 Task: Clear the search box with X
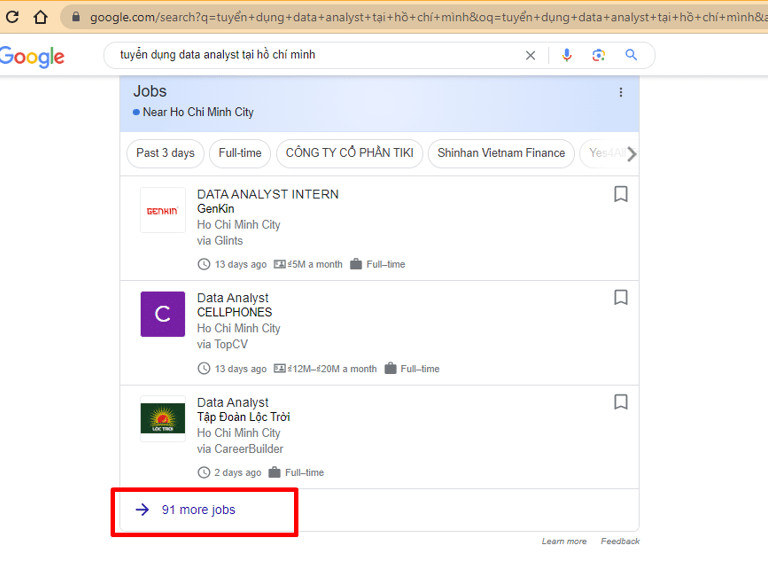click(530, 55)
